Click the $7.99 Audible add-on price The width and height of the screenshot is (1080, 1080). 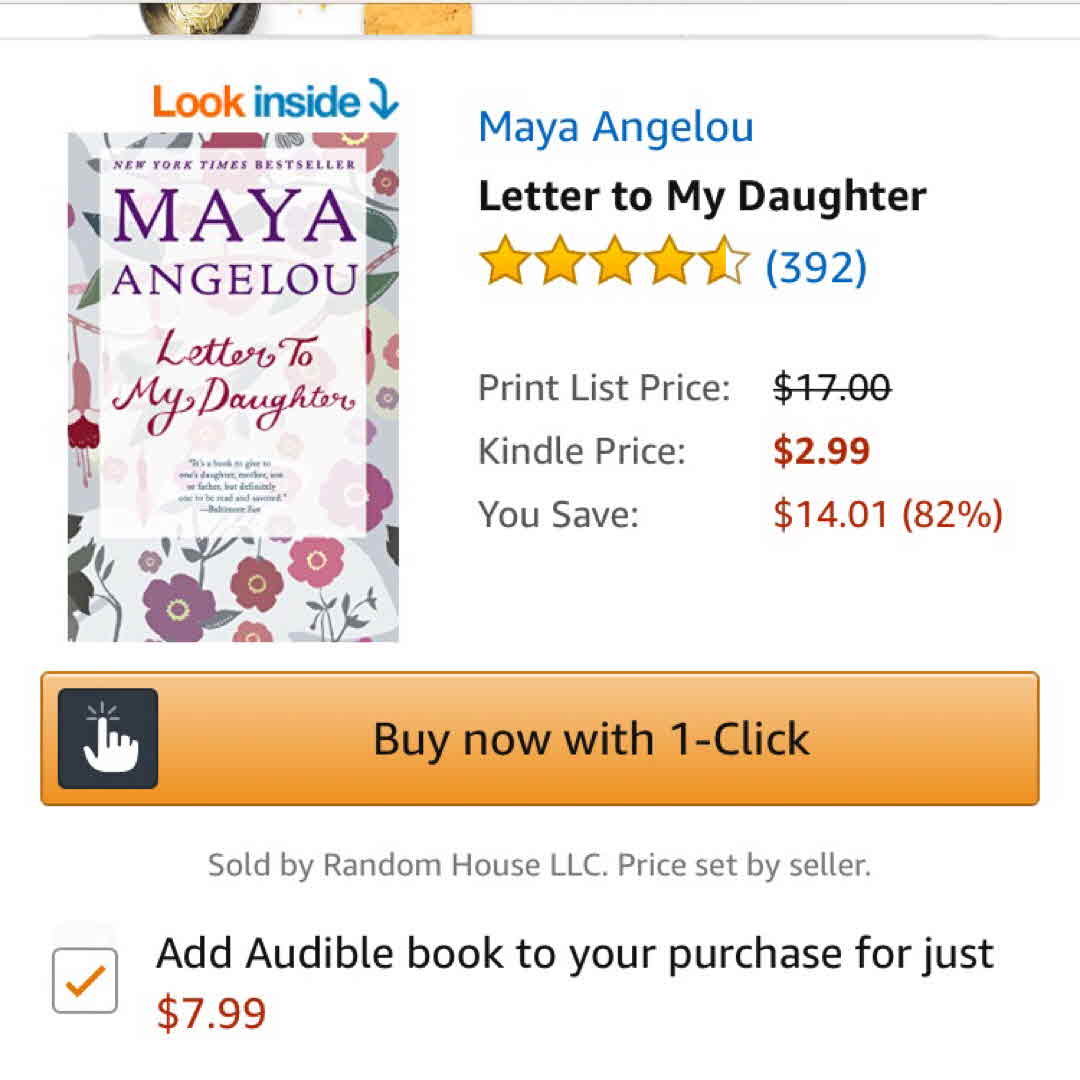212,1013
